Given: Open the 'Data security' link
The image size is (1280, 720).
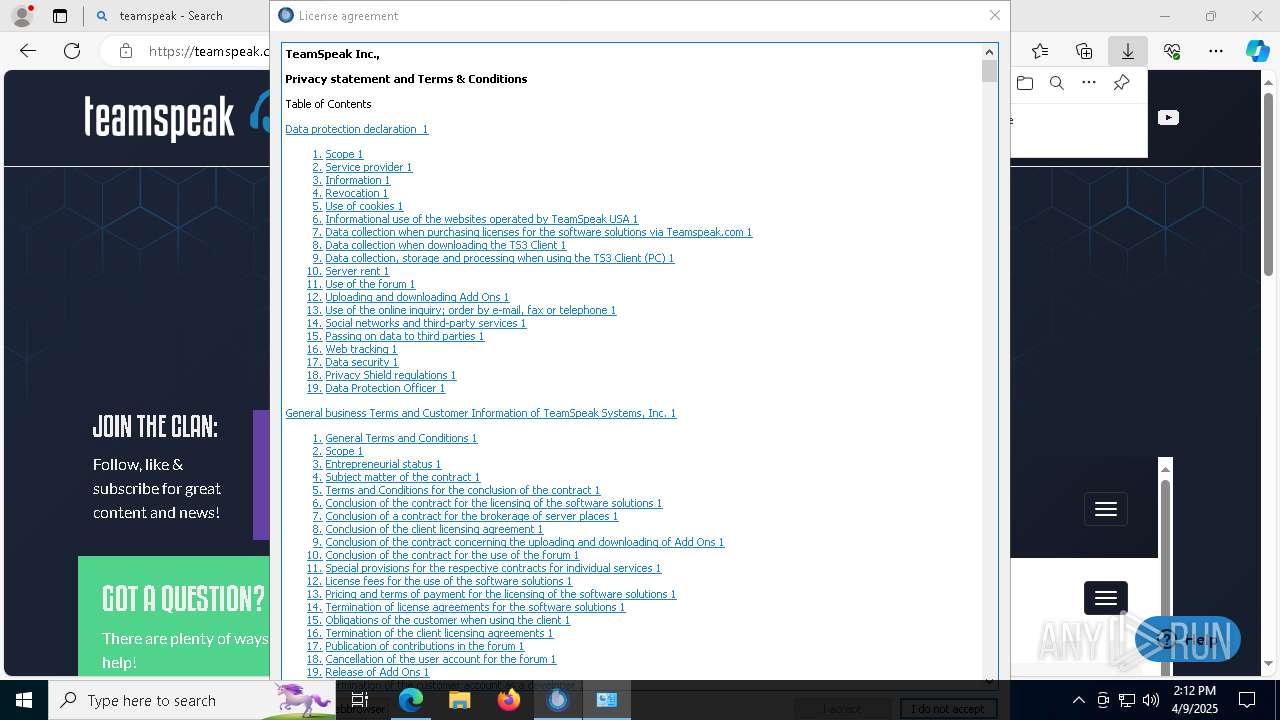Looking at the screenshot, I should click(x=361, y=362).
